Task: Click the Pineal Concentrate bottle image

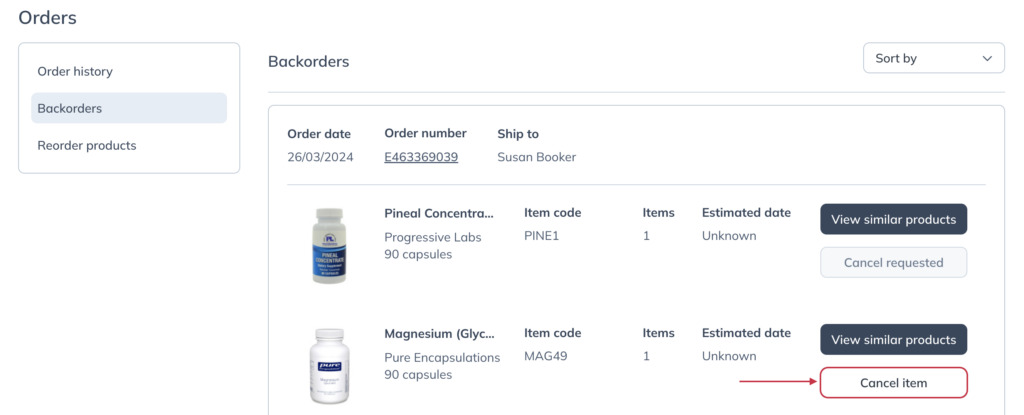Action: 328,245
